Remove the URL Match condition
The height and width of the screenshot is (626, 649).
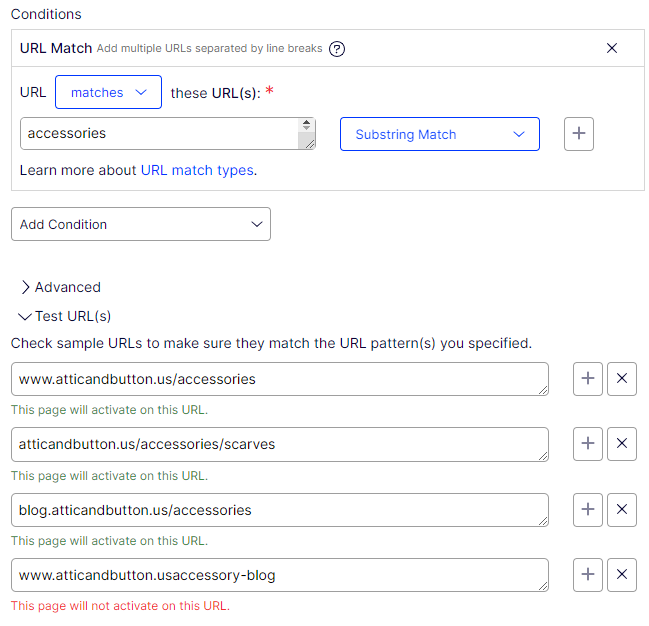[x=612, y=48]
